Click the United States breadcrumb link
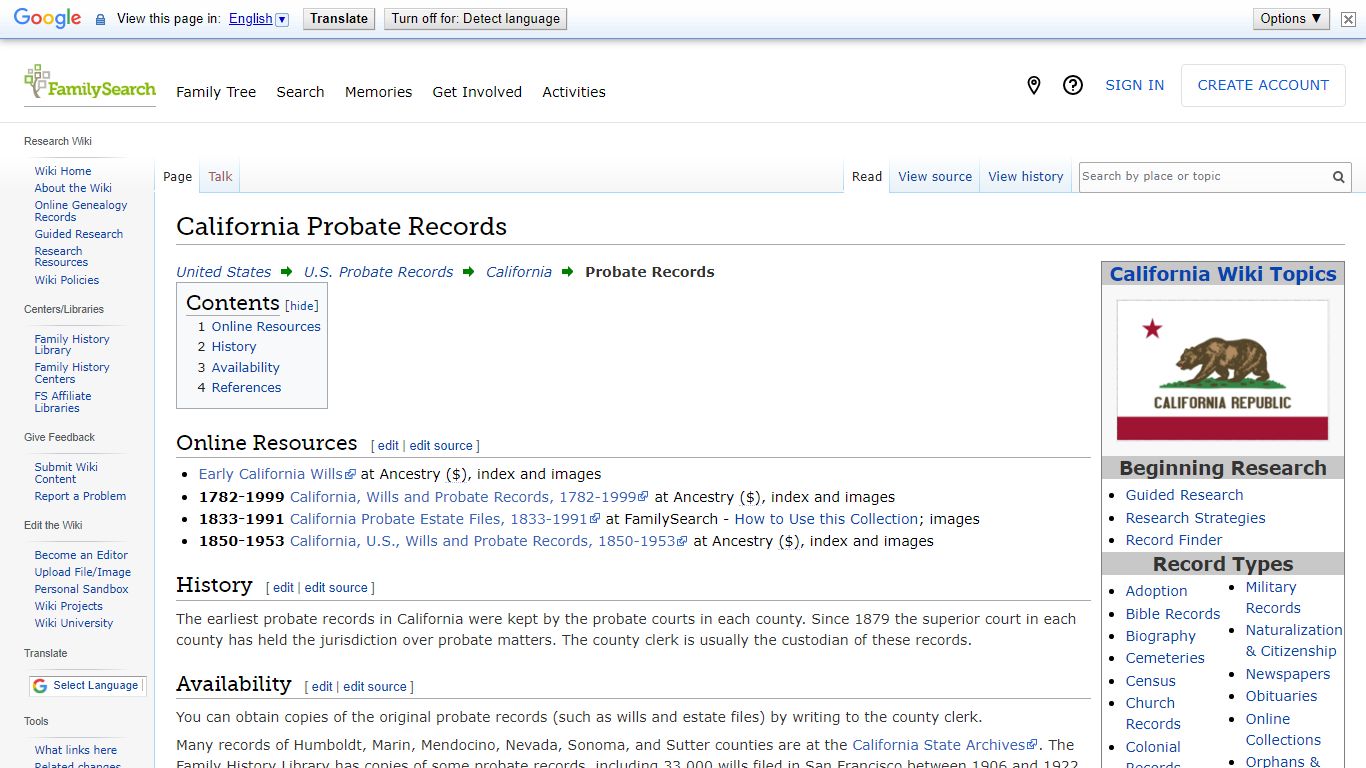 [224, 272]
